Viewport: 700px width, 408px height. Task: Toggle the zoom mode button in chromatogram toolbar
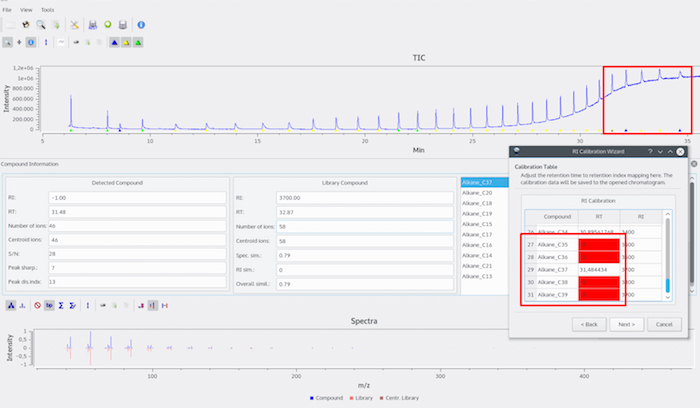click(x=9, y=43)
